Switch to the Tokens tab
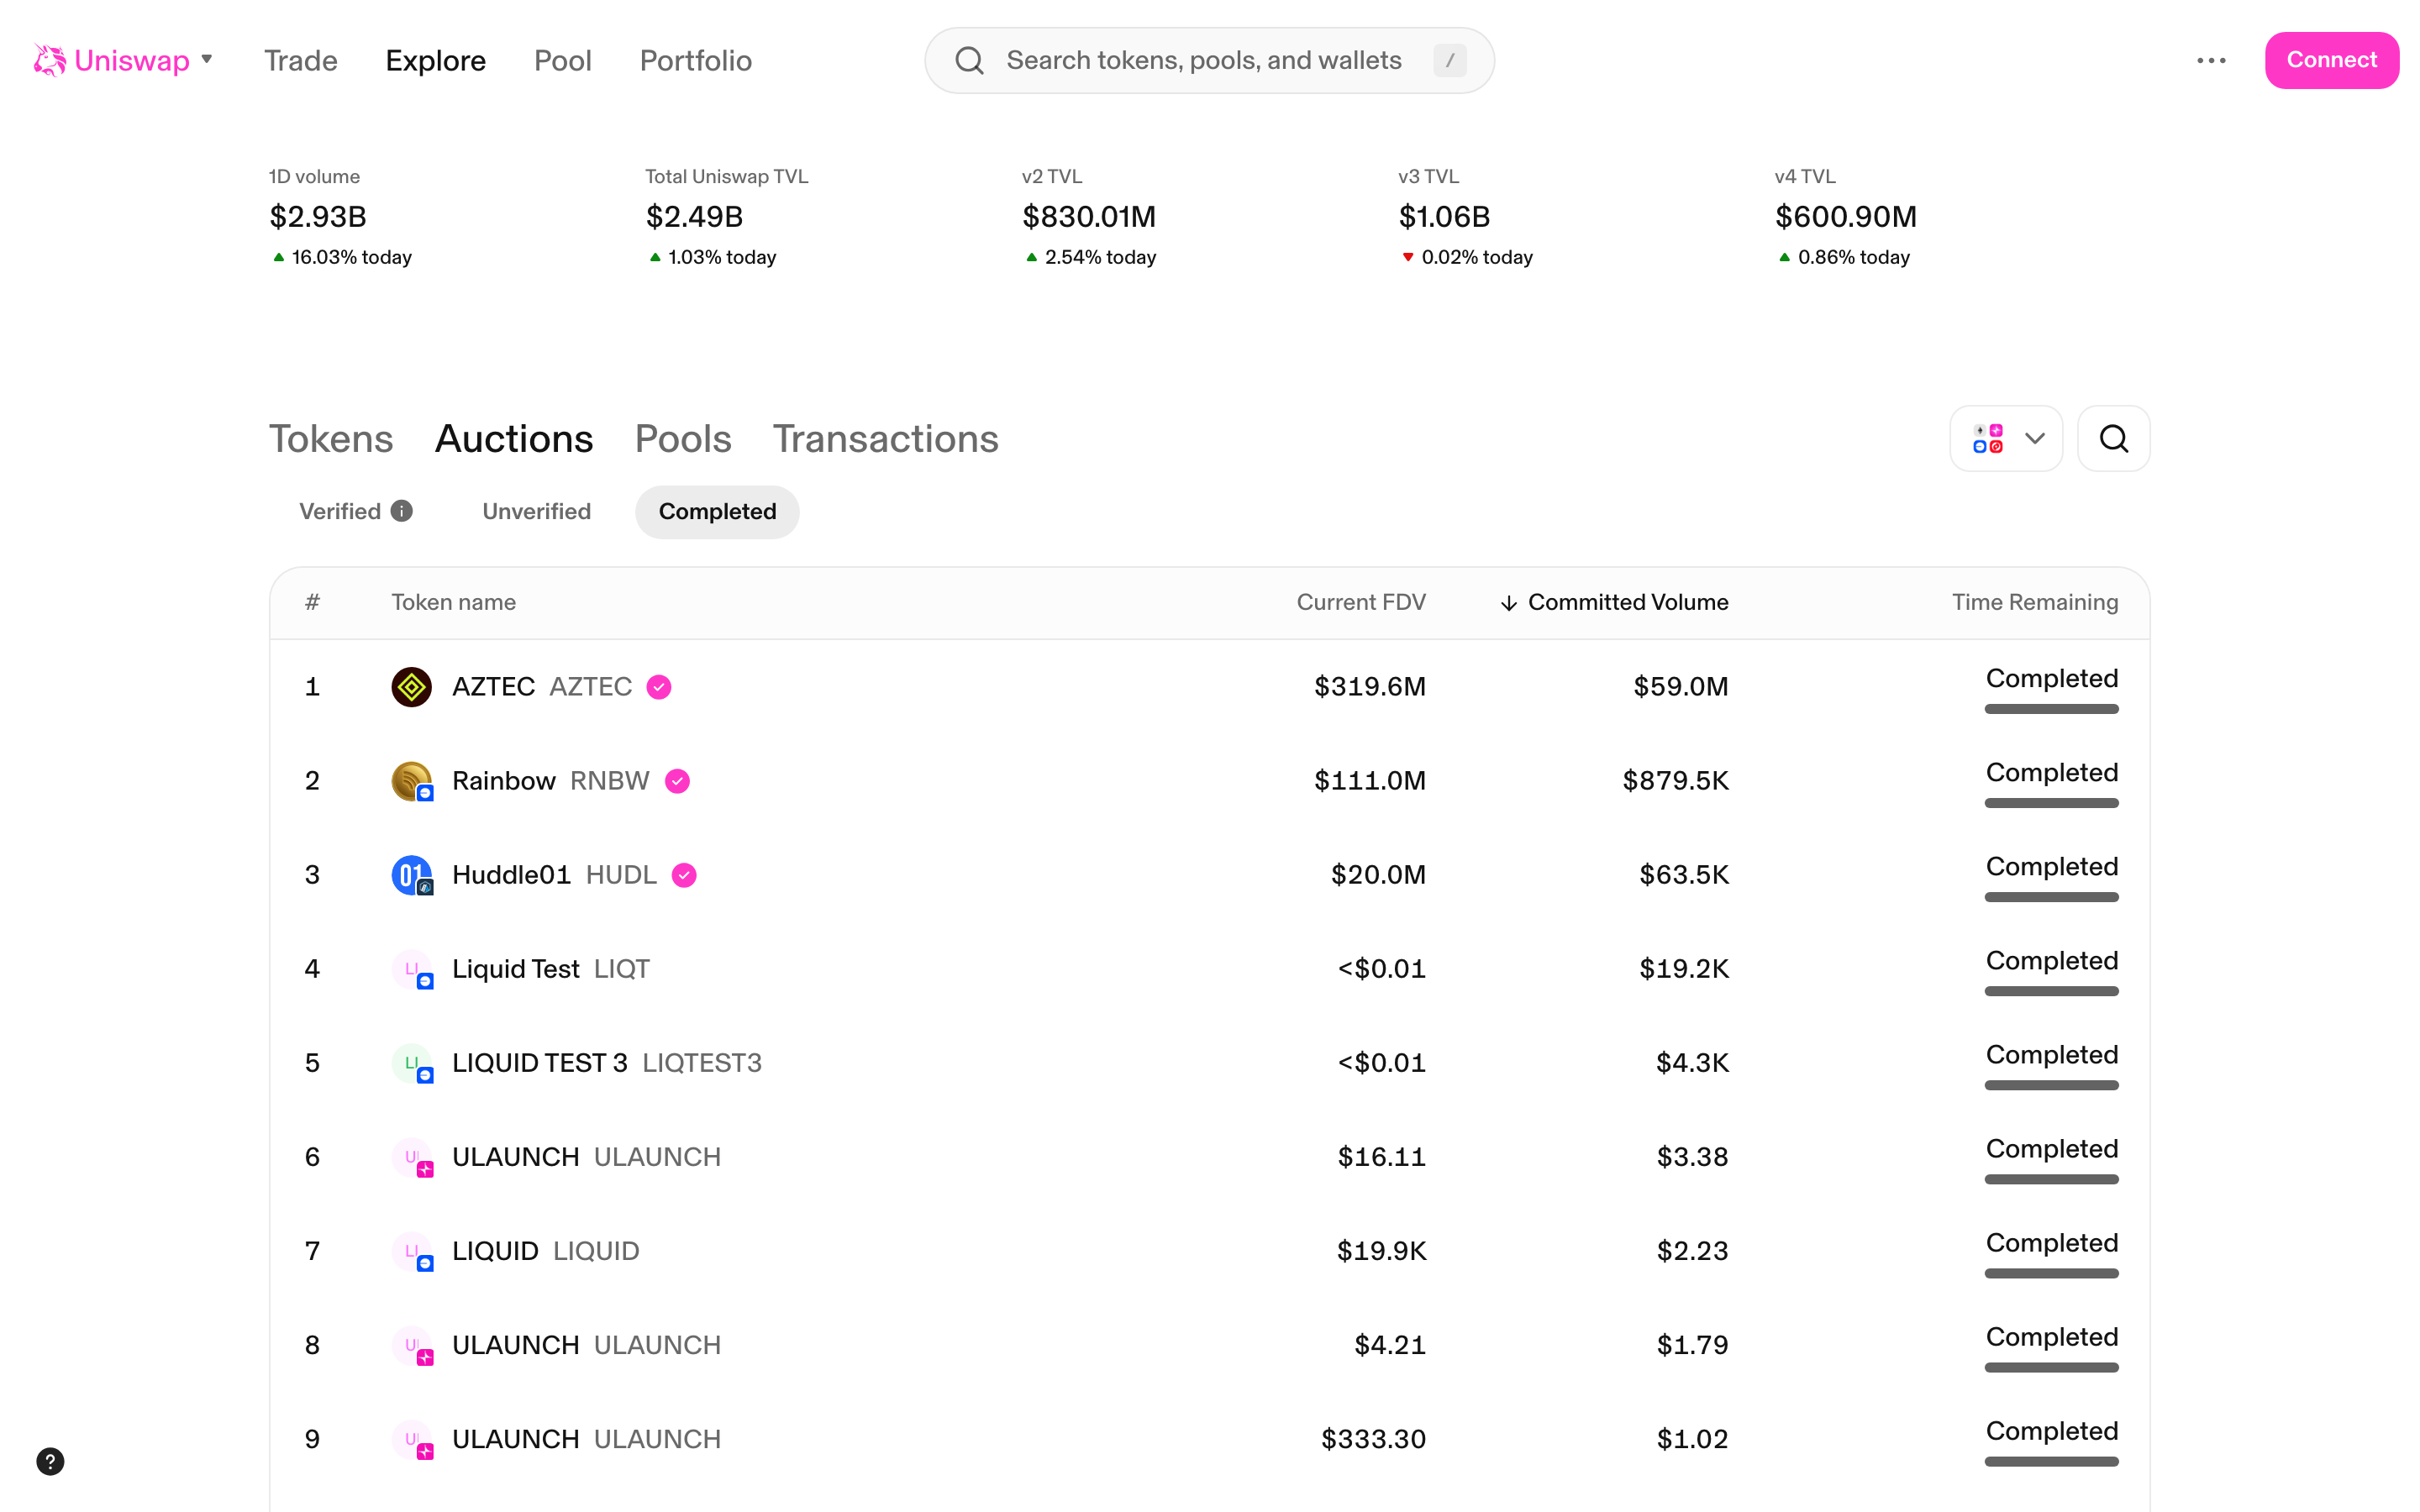This screenshot has width=2420, height=1512. [331, 439]
